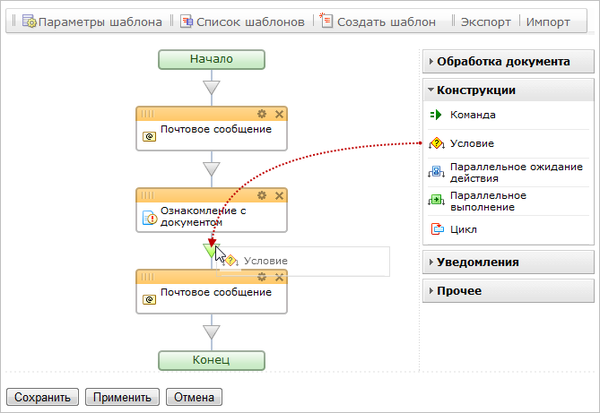This screenshot has height=413, width=600.
Task: Click Экспорт in the toolbar
Action: coord(485,21)
